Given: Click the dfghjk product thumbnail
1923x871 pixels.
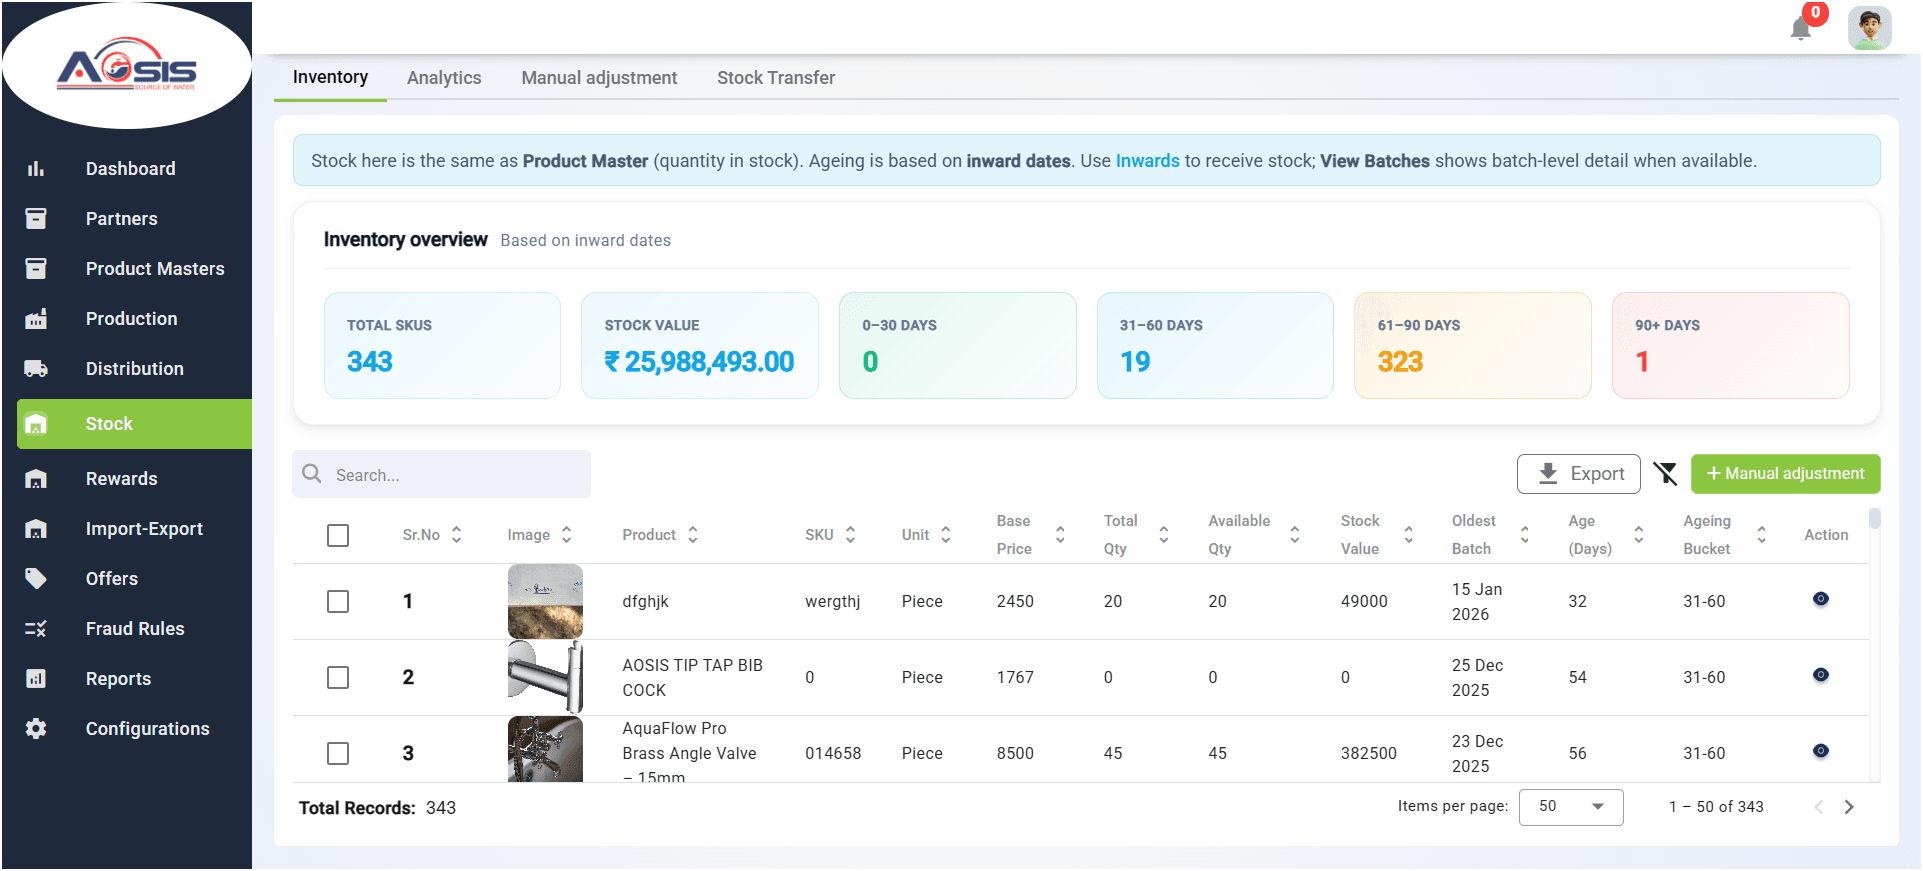Looking at the screenshot, I should pyautogui.click(x=545, y=601).
